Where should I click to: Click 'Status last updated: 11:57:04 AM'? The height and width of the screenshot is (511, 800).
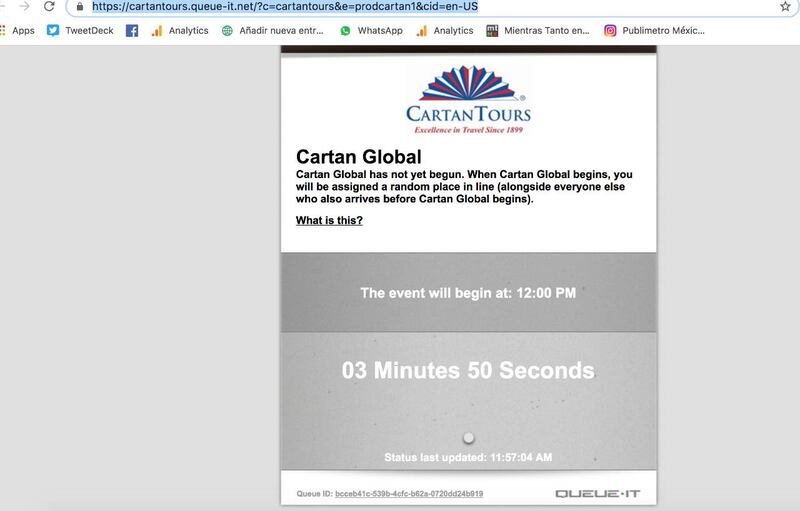(468, 457)
